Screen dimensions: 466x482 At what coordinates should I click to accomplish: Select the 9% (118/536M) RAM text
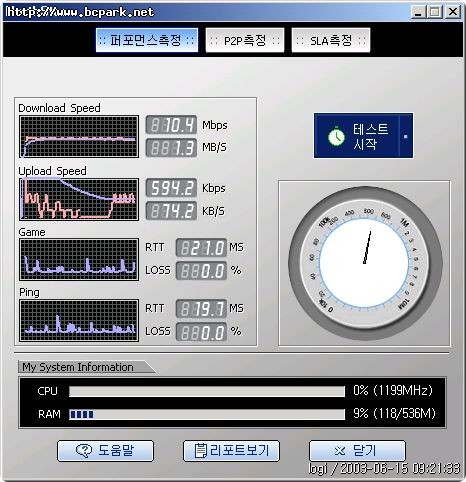(394, 413)
